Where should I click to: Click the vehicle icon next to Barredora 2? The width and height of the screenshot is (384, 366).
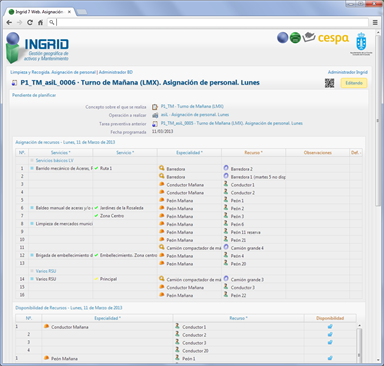[x=226, y=168]
